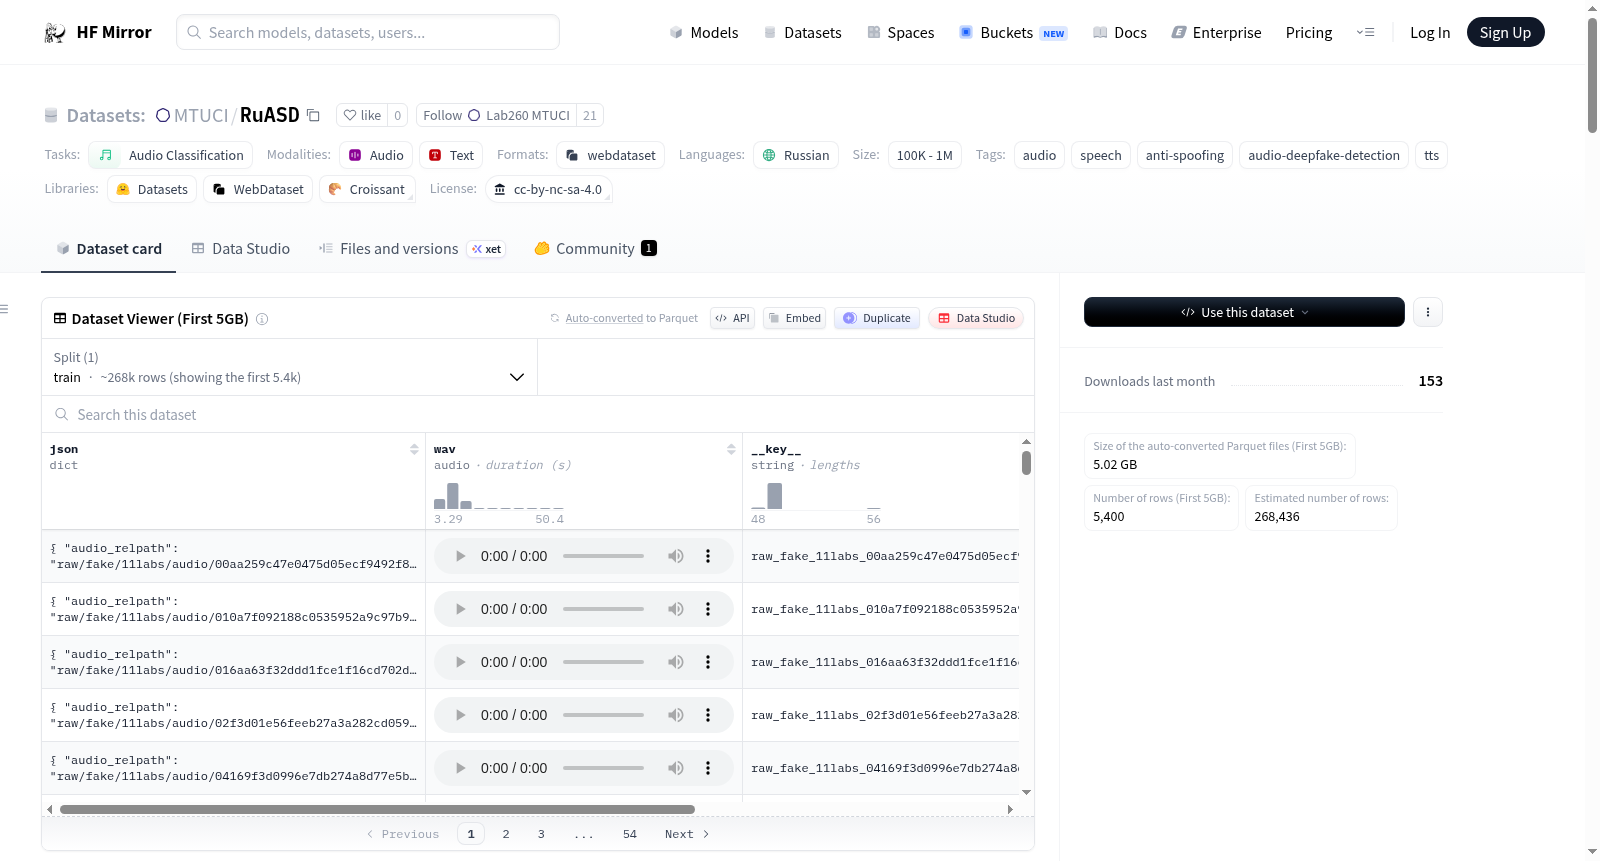
Task: Play audio for the 010a7f092188 row
Action: coord(460,609)
